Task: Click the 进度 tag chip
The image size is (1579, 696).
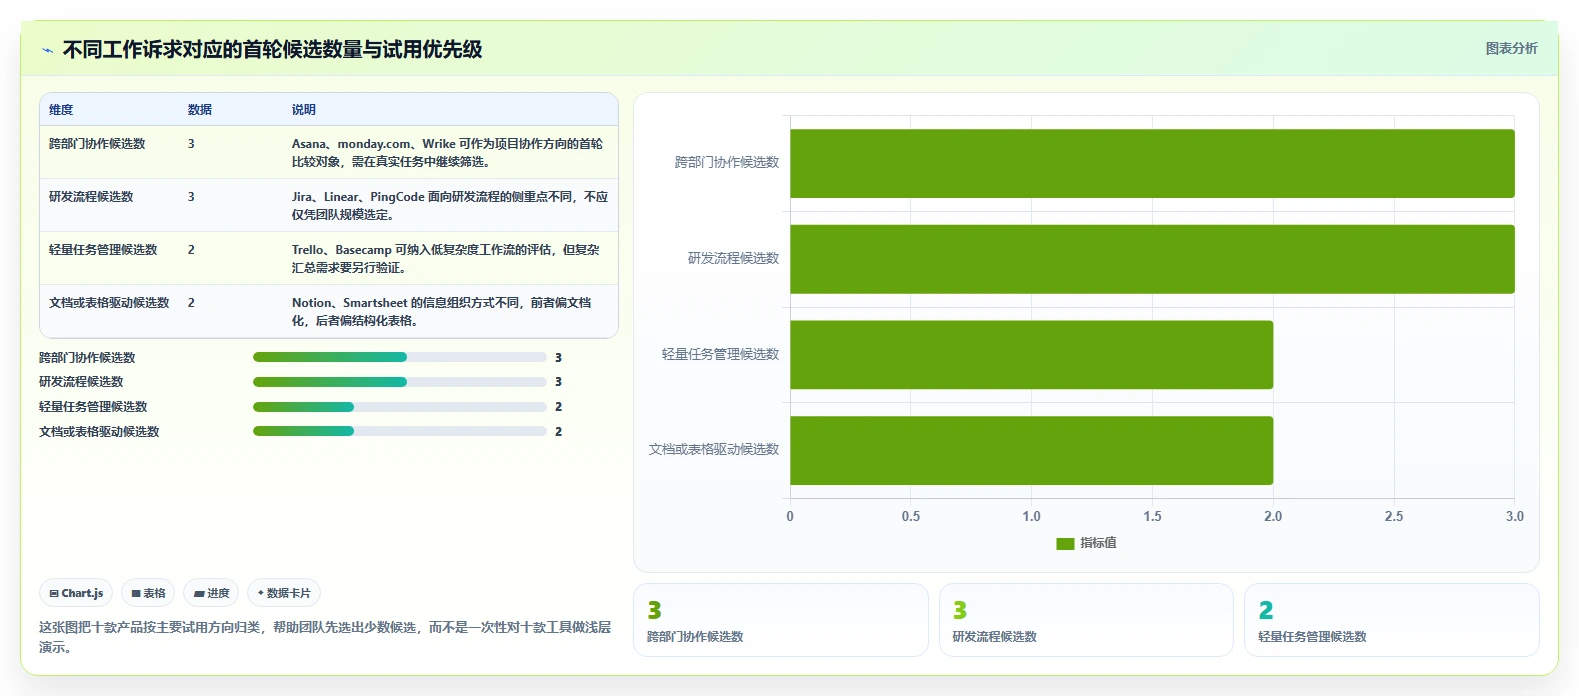Action: (x=211, y=593)
